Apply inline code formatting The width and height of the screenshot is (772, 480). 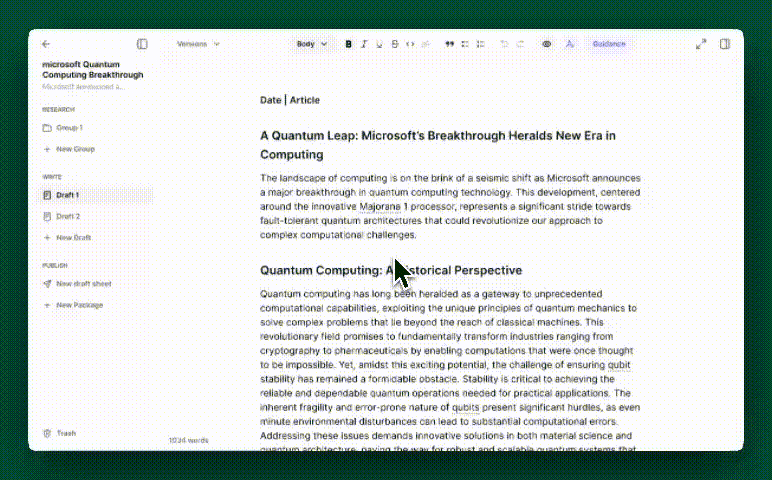click(x=410, y=44)
